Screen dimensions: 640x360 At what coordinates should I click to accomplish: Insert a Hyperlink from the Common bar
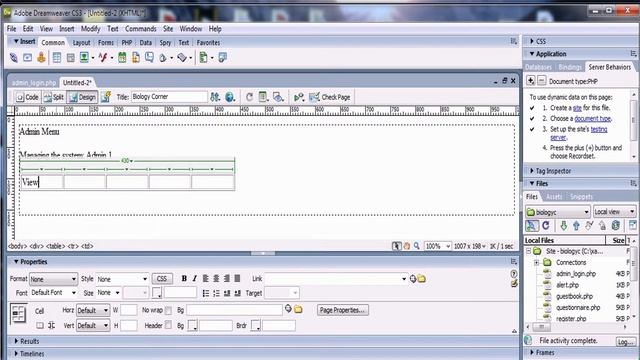(x=13, y=58)
